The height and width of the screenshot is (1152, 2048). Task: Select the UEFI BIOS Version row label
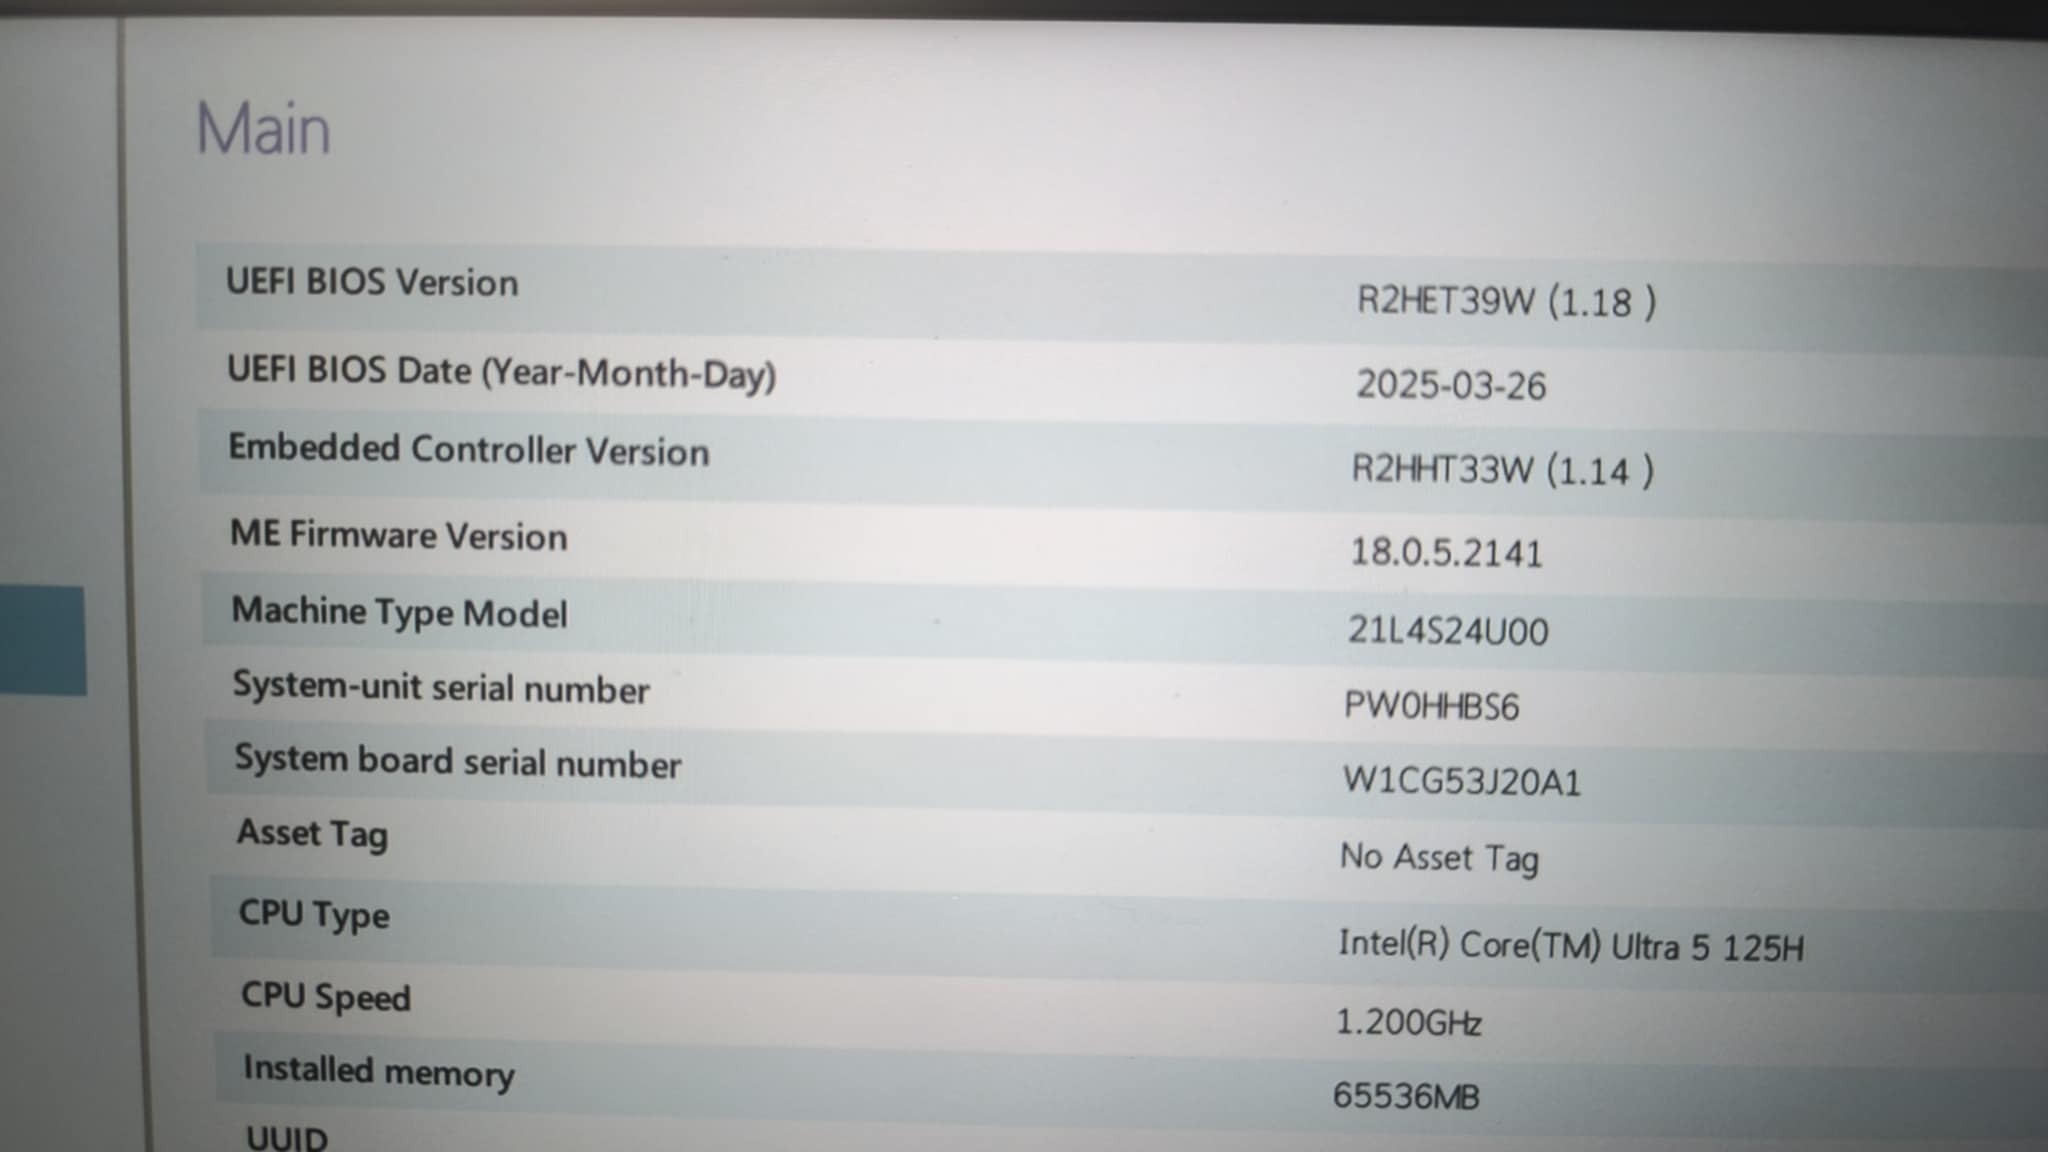372,282
